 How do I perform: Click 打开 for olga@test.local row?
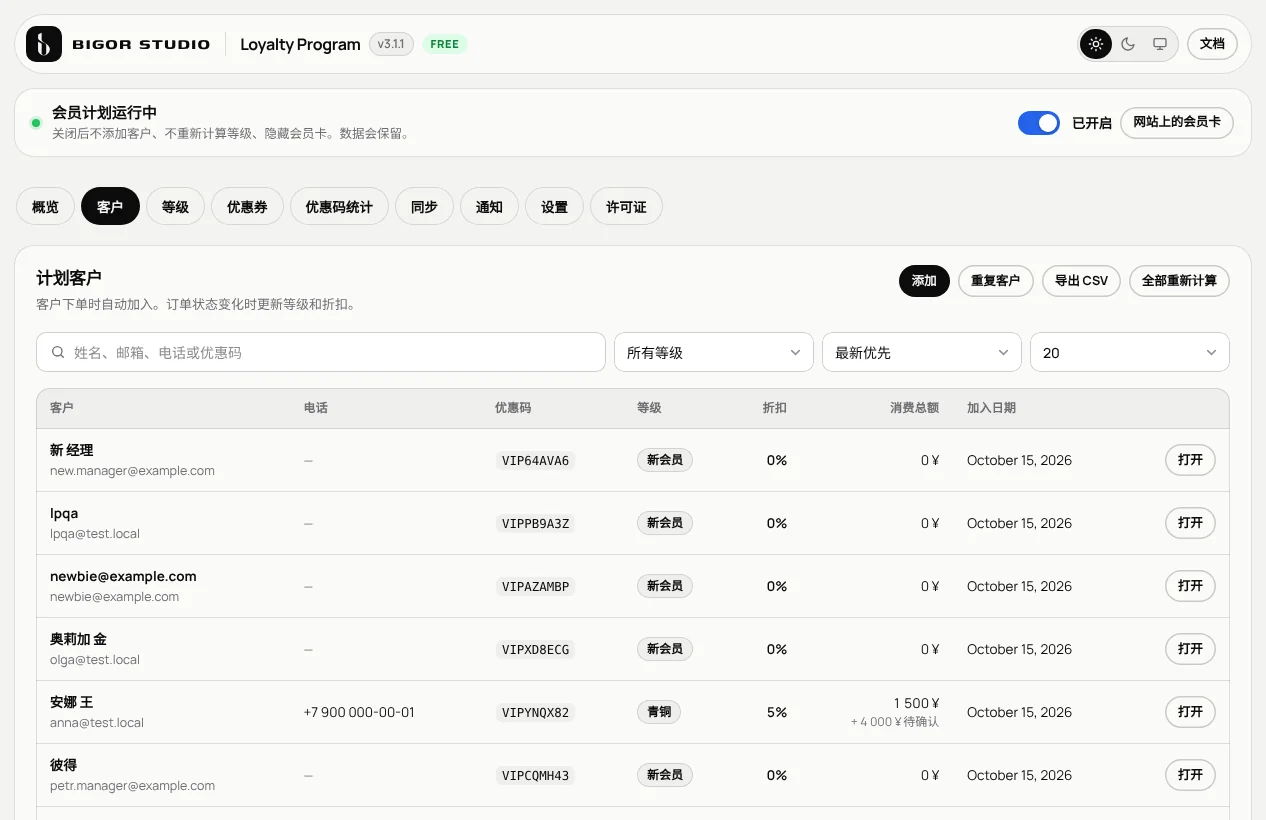1190,649
